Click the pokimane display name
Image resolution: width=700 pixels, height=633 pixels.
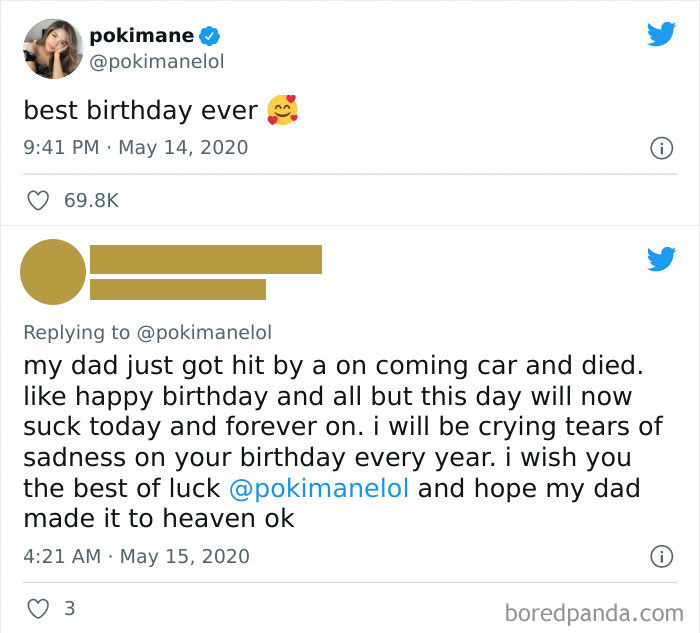click(144, 36)
